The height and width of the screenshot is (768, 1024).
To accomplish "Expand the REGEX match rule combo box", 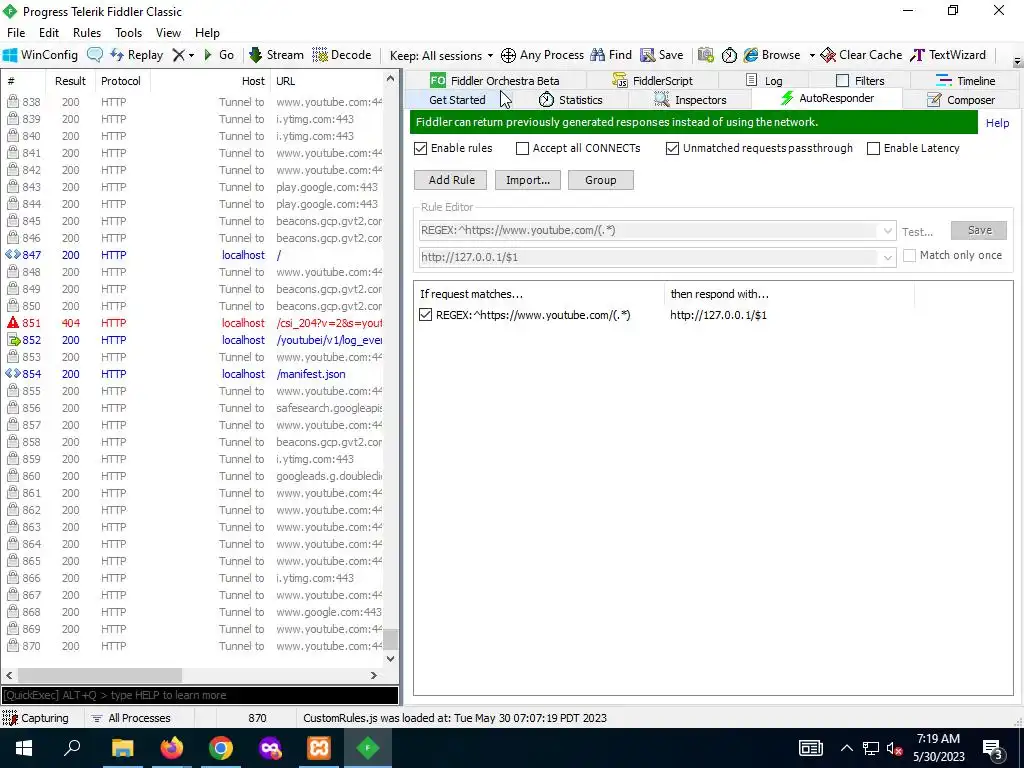I will click(887, 231).
